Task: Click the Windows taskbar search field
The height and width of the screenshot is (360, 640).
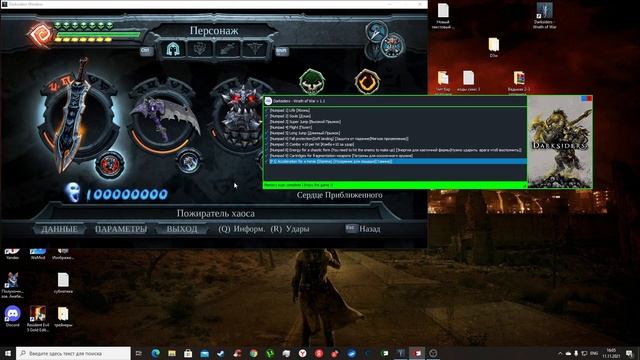Action: point(73,353)
